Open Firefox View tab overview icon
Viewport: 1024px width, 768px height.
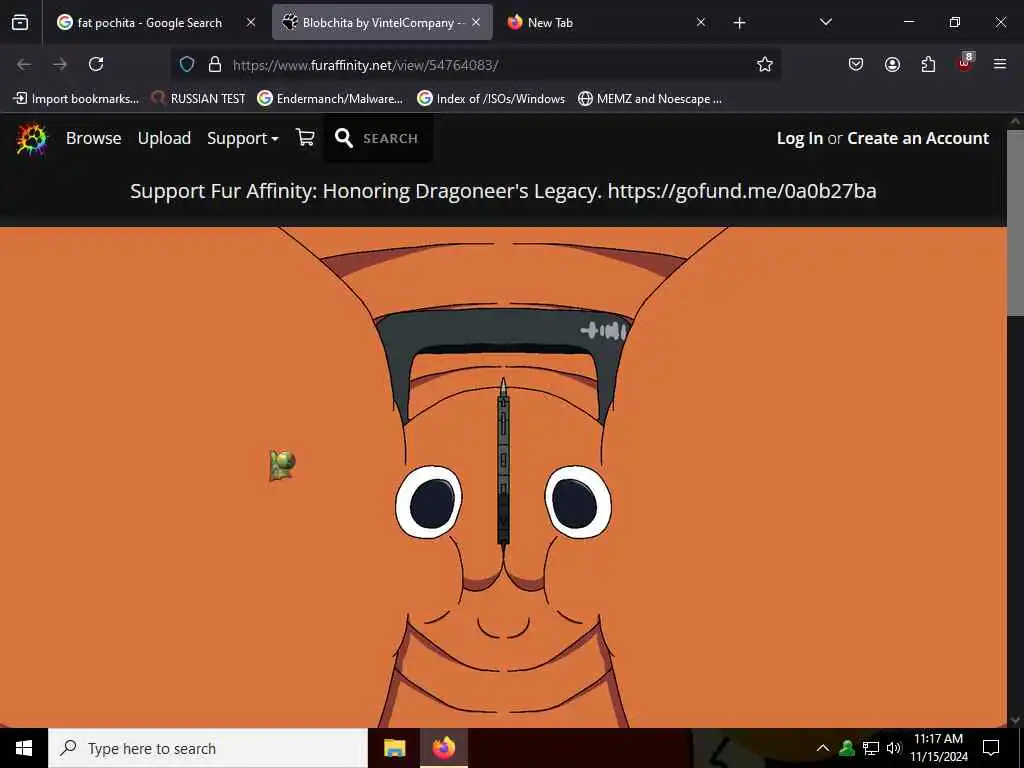20,23
